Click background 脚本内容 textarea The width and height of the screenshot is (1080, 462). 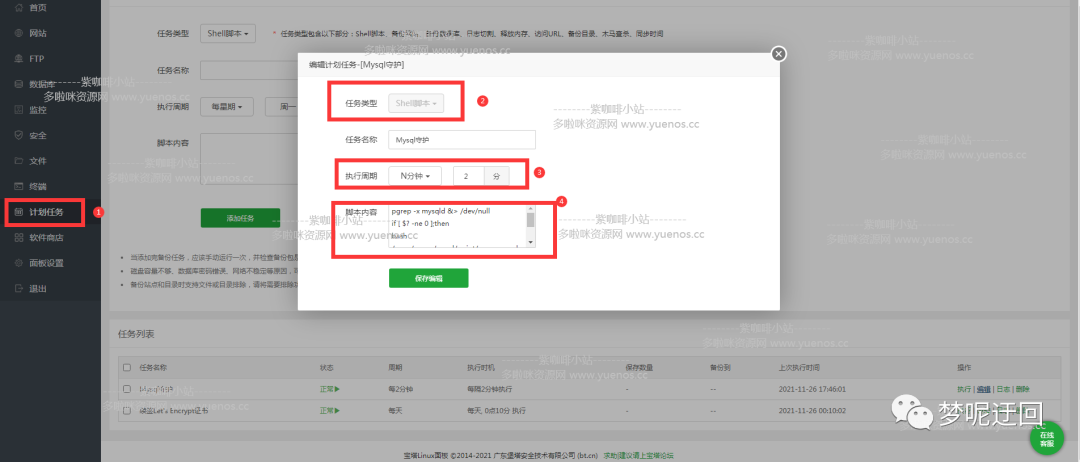pos(249,160)
